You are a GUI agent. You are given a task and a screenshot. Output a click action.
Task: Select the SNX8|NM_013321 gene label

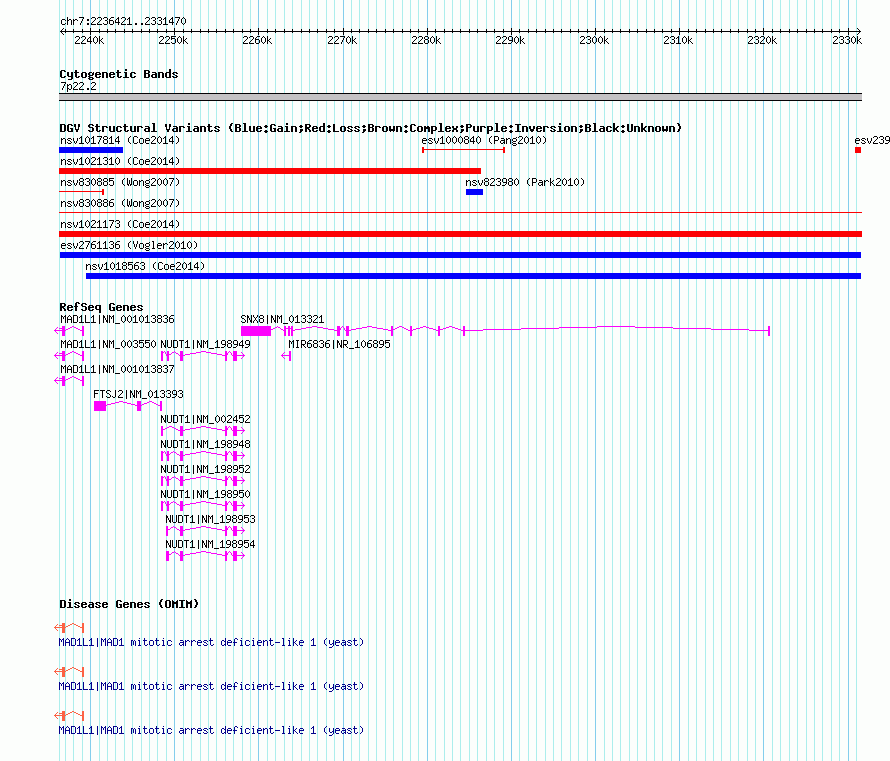[282, 319]
